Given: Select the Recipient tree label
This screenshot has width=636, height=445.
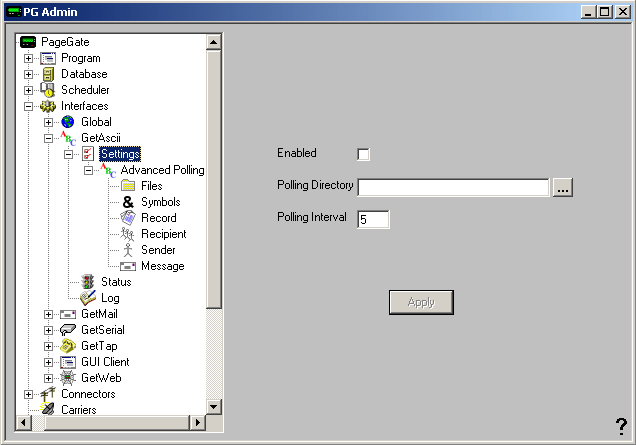Looking at the screenshot, I should (163, 234).
